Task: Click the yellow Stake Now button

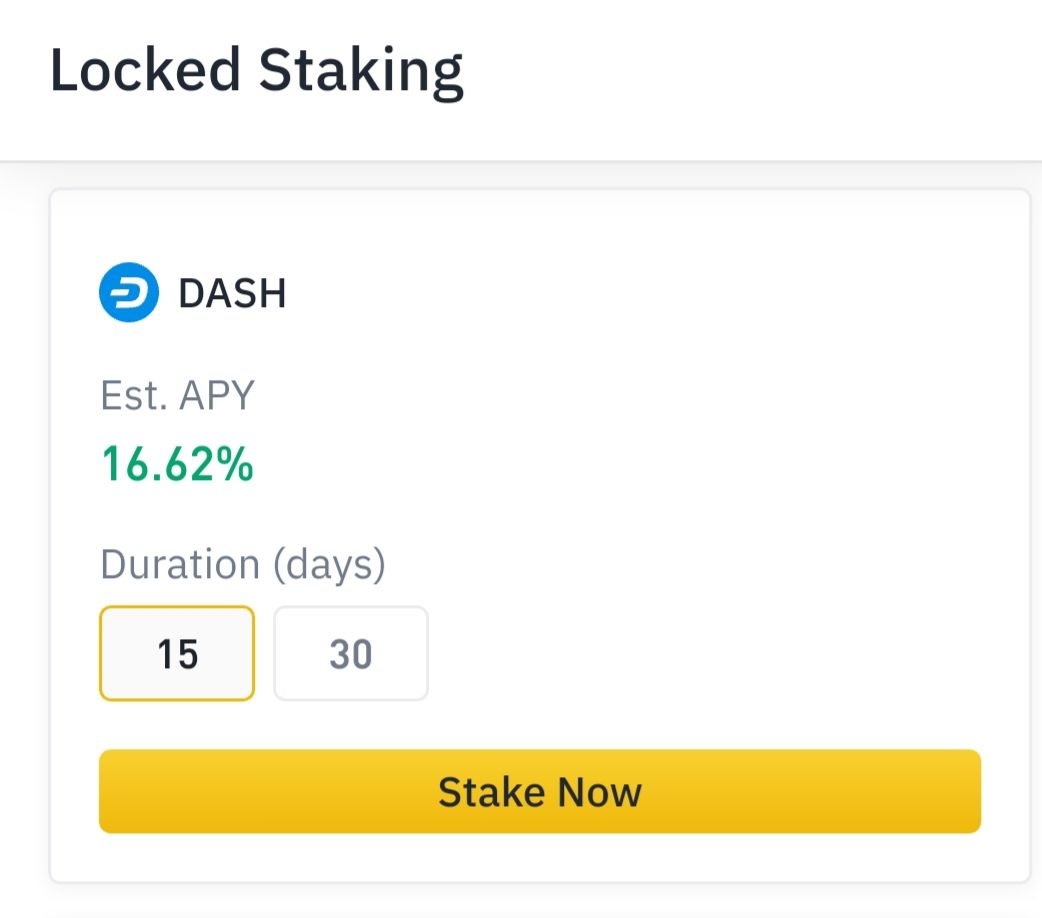Action: [x=540, y=791]
